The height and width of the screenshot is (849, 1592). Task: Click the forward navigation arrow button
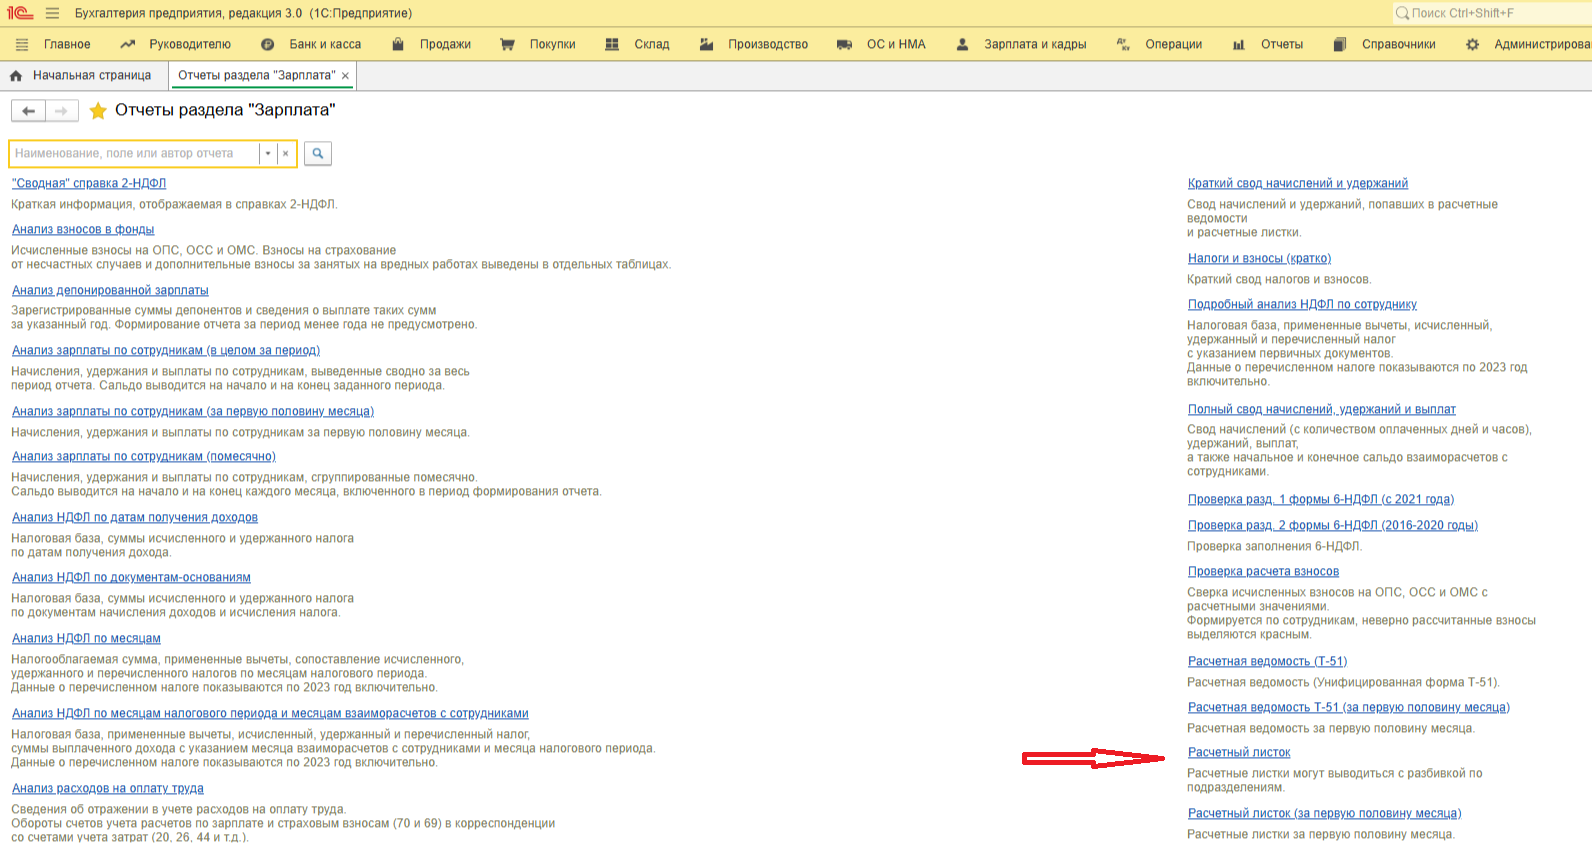tap(61, 111)
